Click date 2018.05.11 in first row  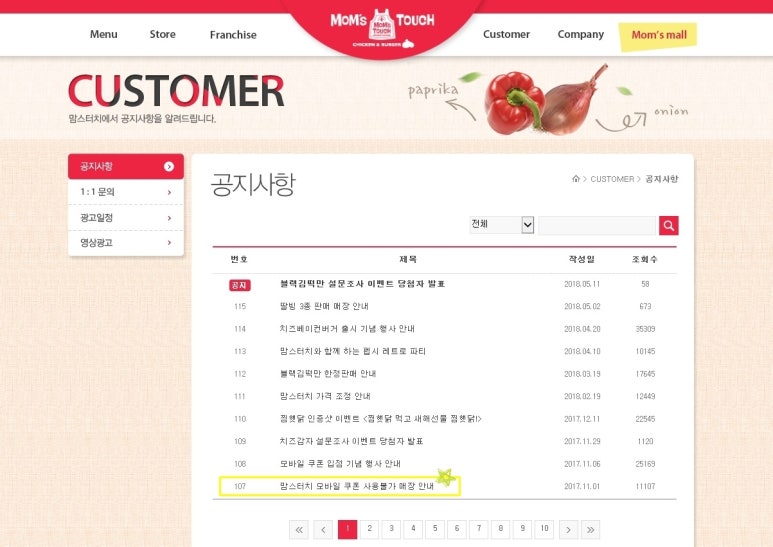(x=582, y=284)
